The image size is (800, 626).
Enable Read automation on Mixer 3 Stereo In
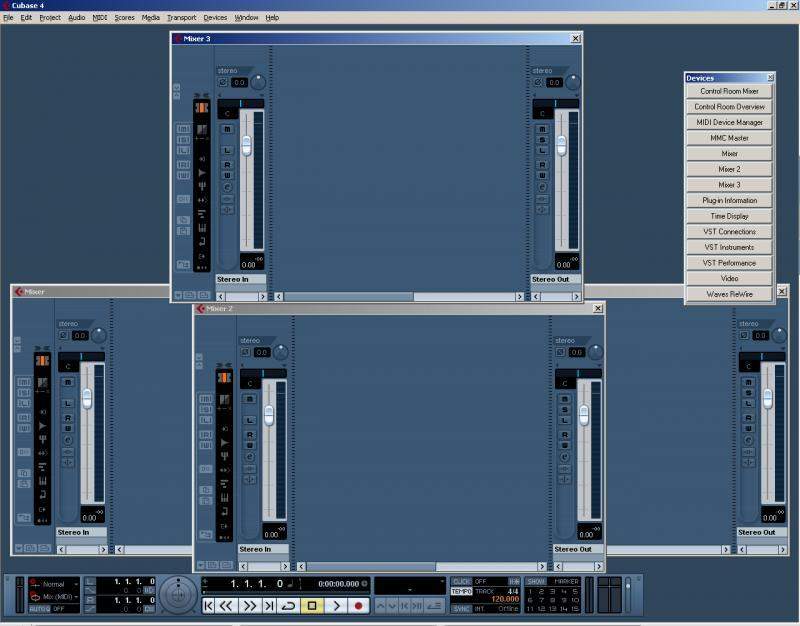(x=228, y=165)
